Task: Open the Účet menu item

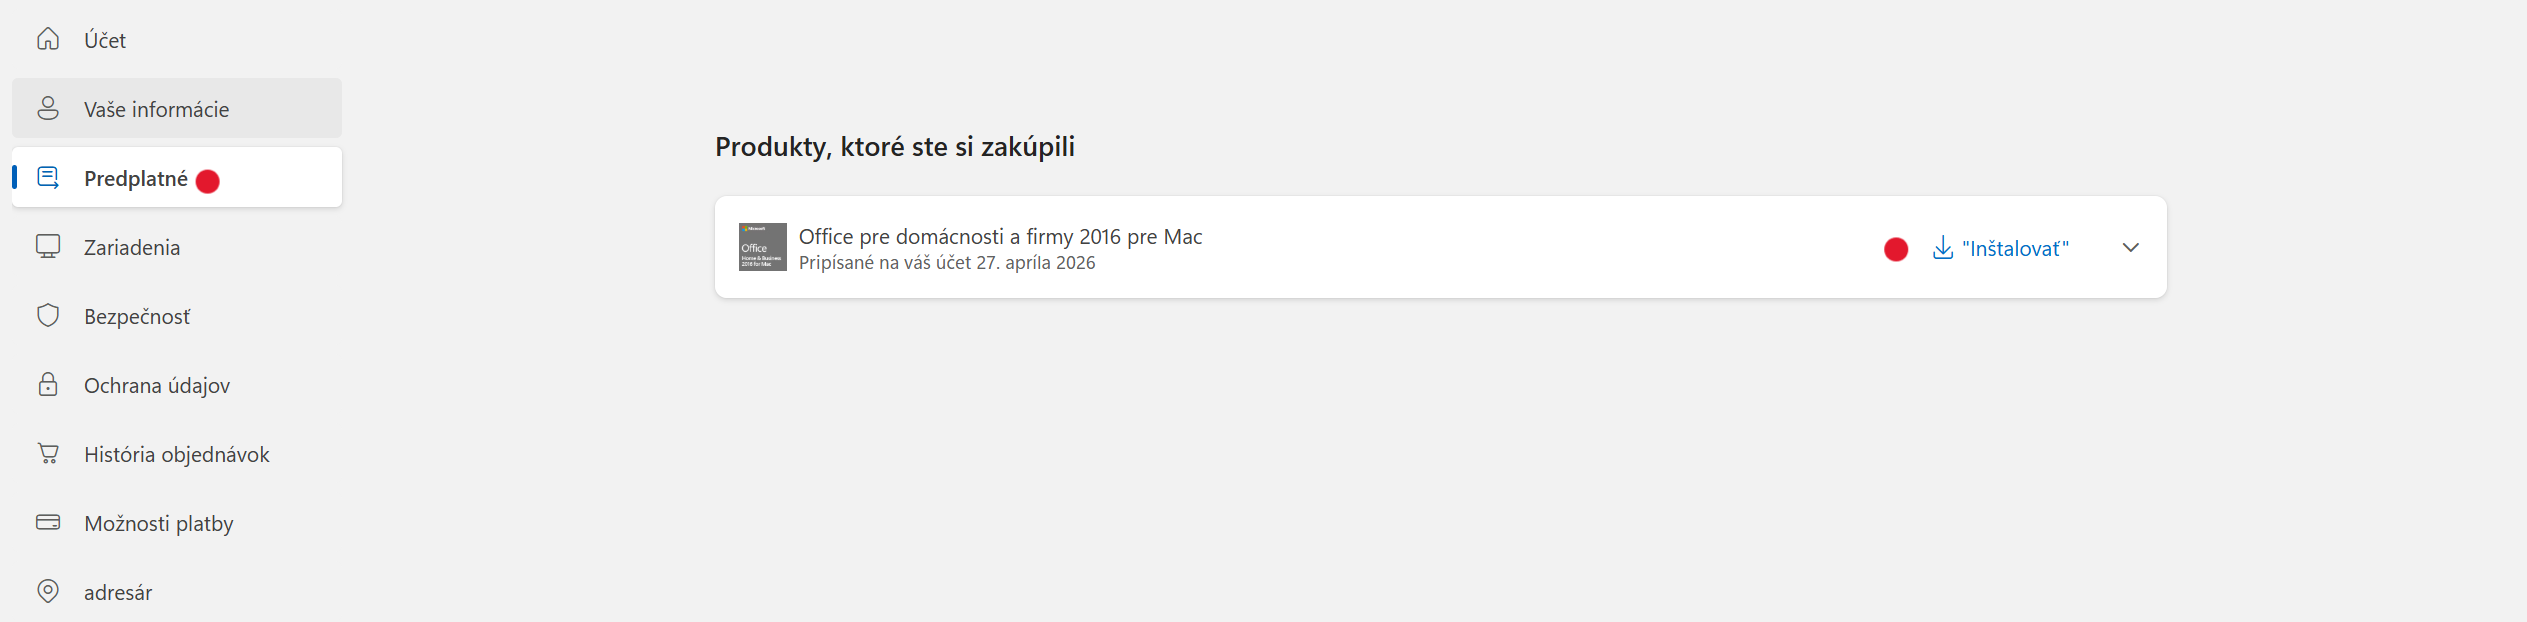Action: [105, 40]
